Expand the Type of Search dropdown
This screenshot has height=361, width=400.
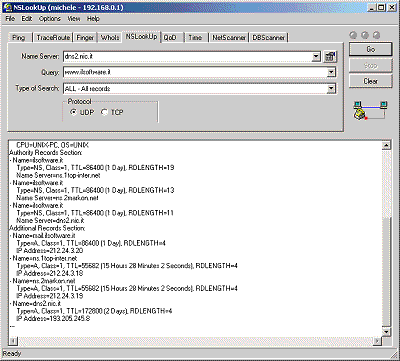click(331, 88)
